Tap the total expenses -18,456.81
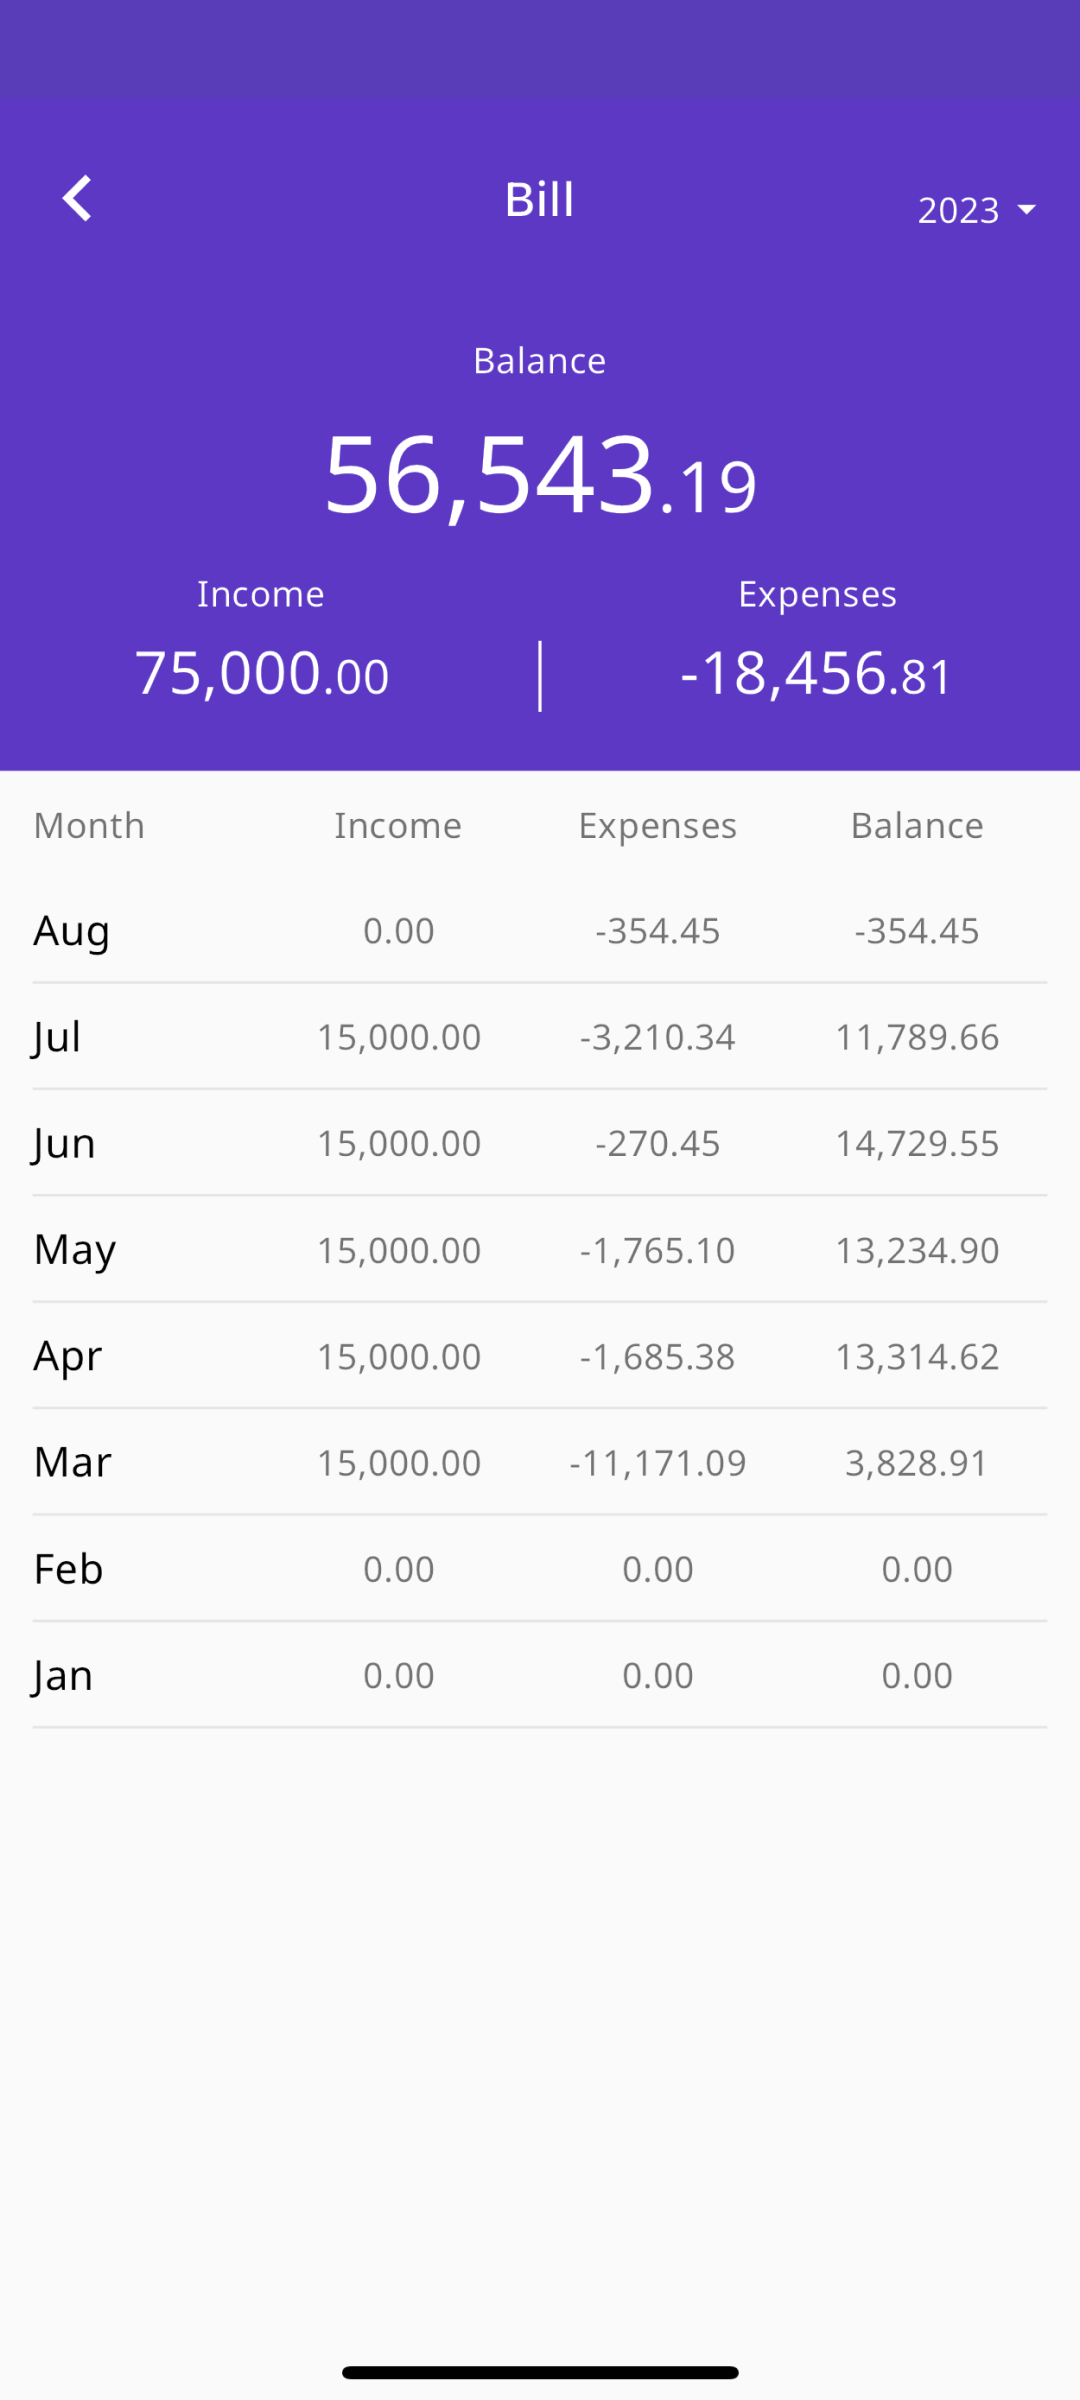Screen dimensions: 1080x2400 coord(816,673)
